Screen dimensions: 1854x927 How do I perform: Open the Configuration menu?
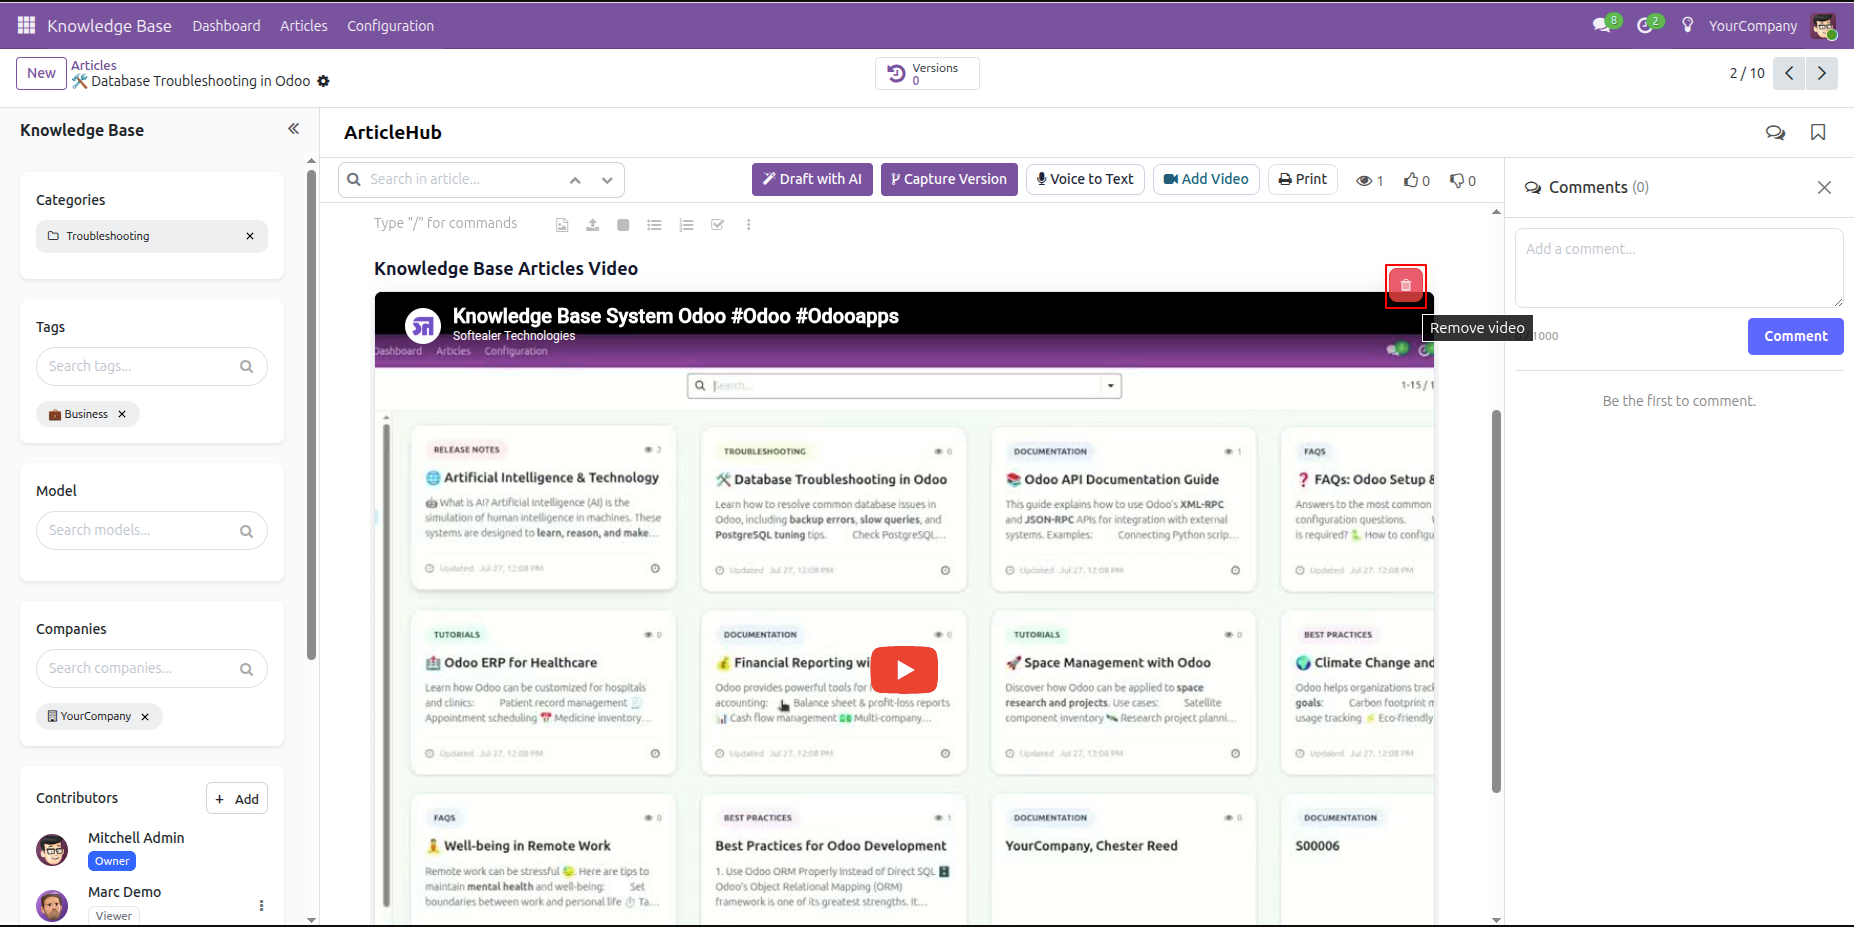(390, 26)
